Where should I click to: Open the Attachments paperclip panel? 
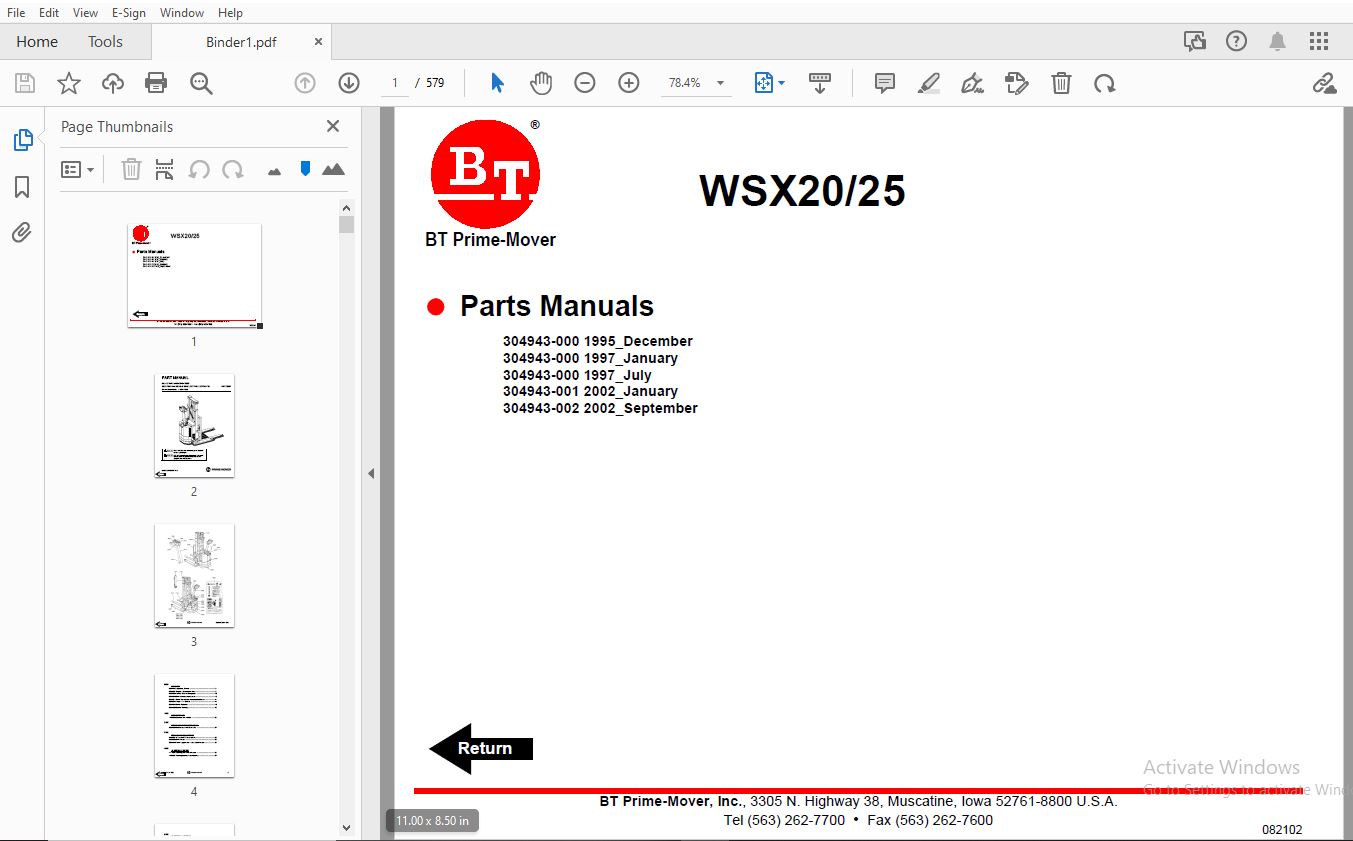pos(22,233)
